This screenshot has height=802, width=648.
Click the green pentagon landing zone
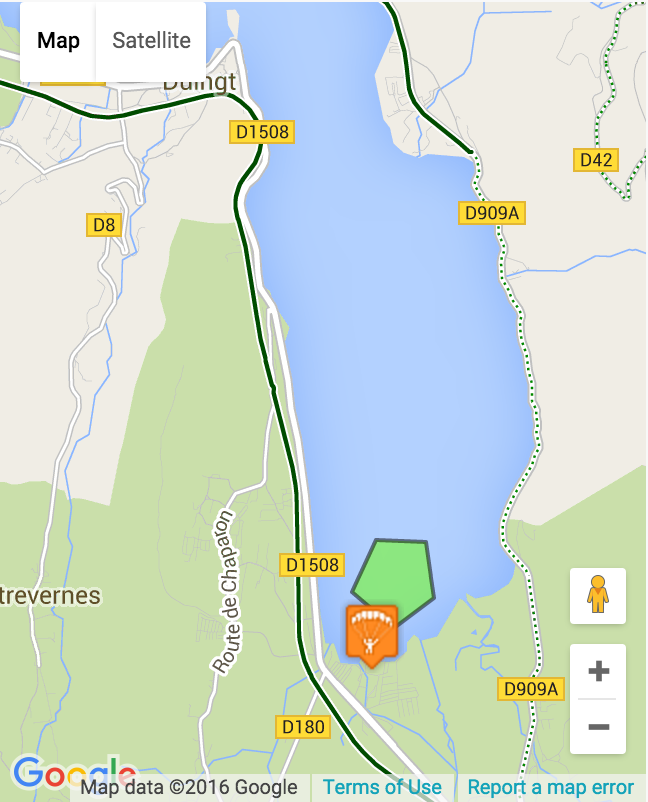pyautogui.click(x=395, y=575)
